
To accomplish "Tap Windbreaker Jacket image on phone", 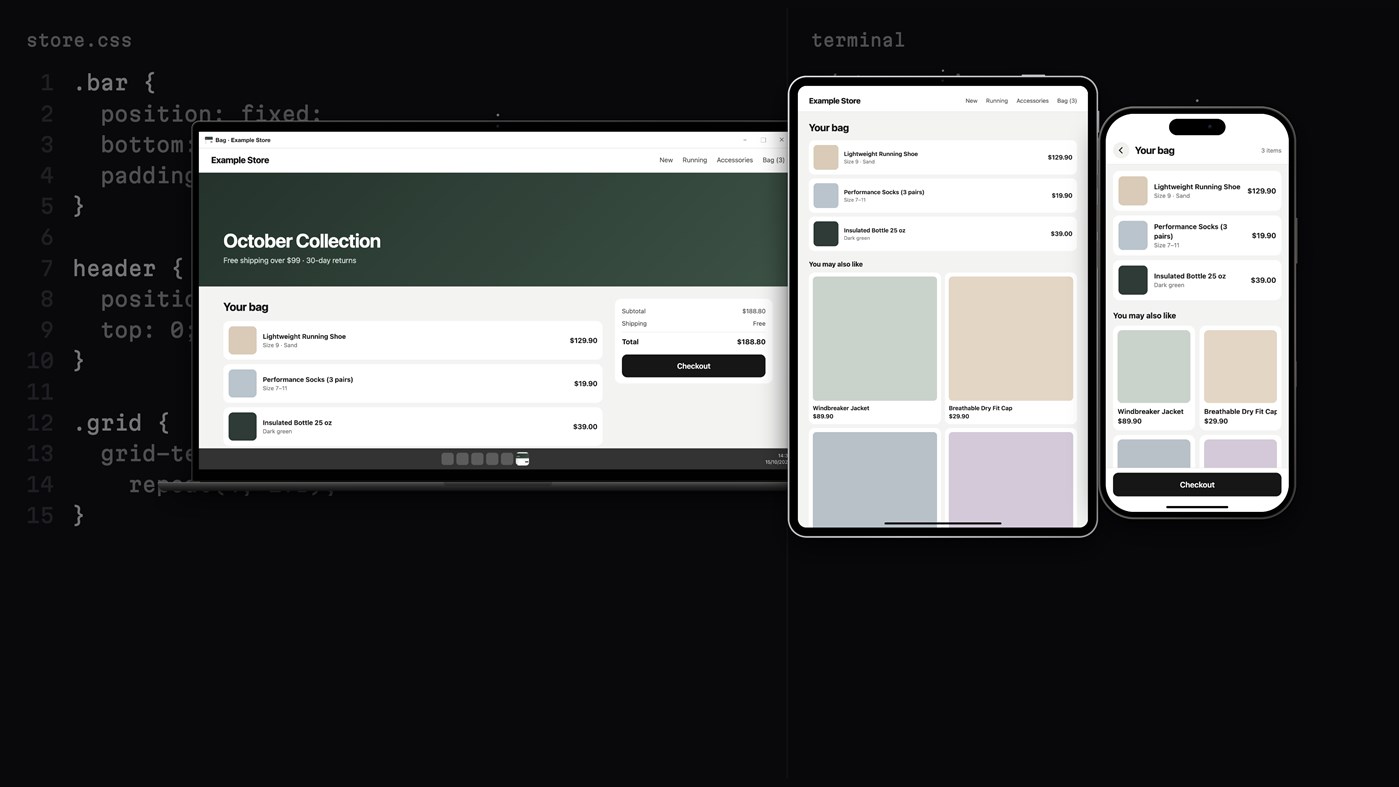I will (x=1154, y=366).
